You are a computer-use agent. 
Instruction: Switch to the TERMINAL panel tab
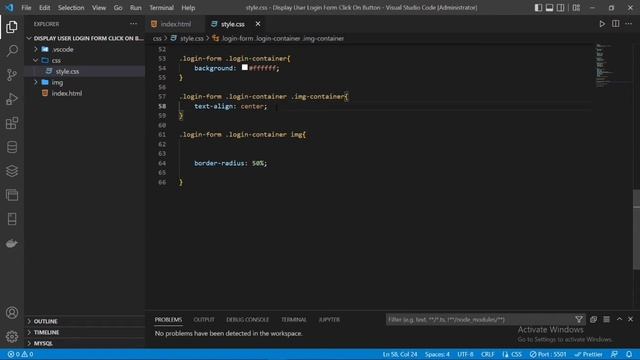[x=293, y=320]
